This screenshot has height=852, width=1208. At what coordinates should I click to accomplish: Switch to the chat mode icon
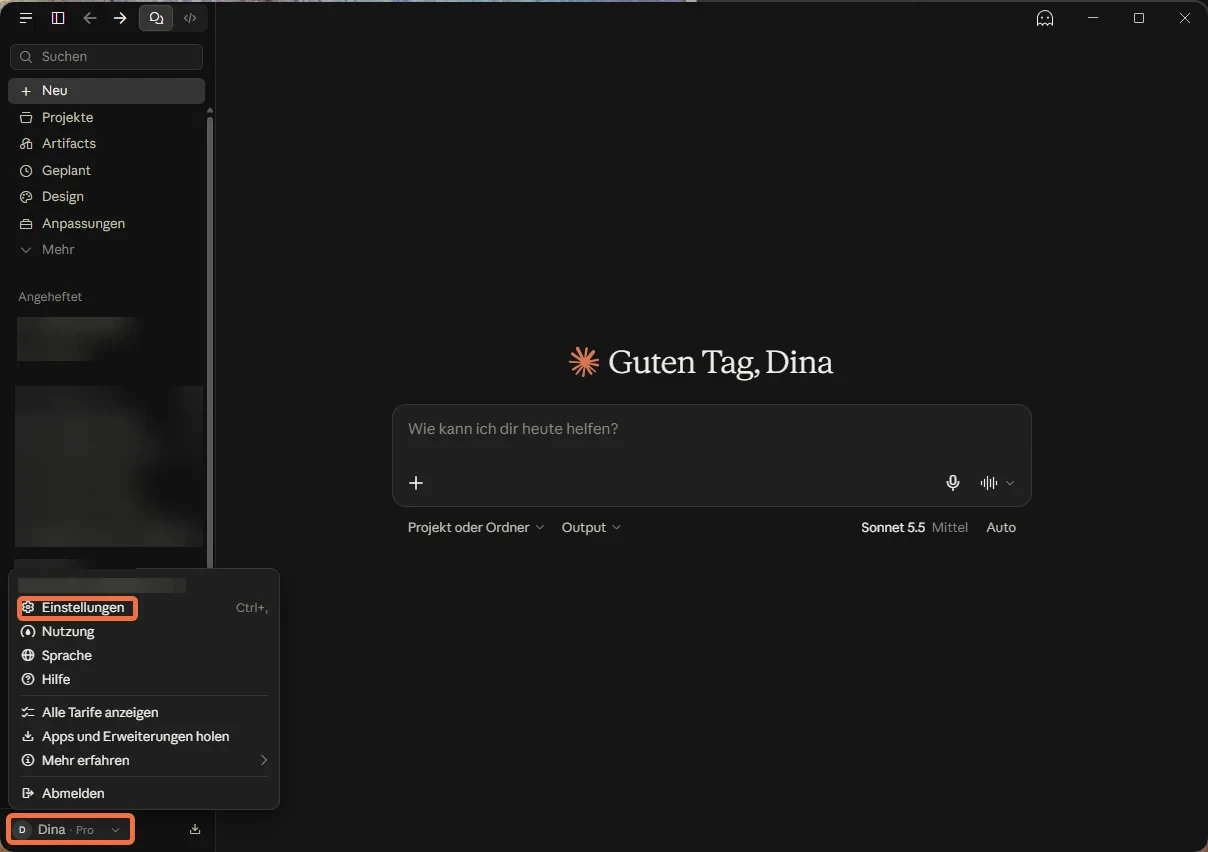(x=156, y=18)
